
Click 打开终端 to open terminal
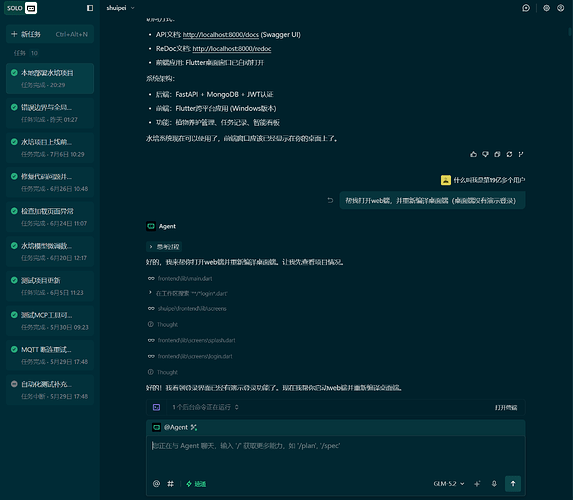[506, 408]
